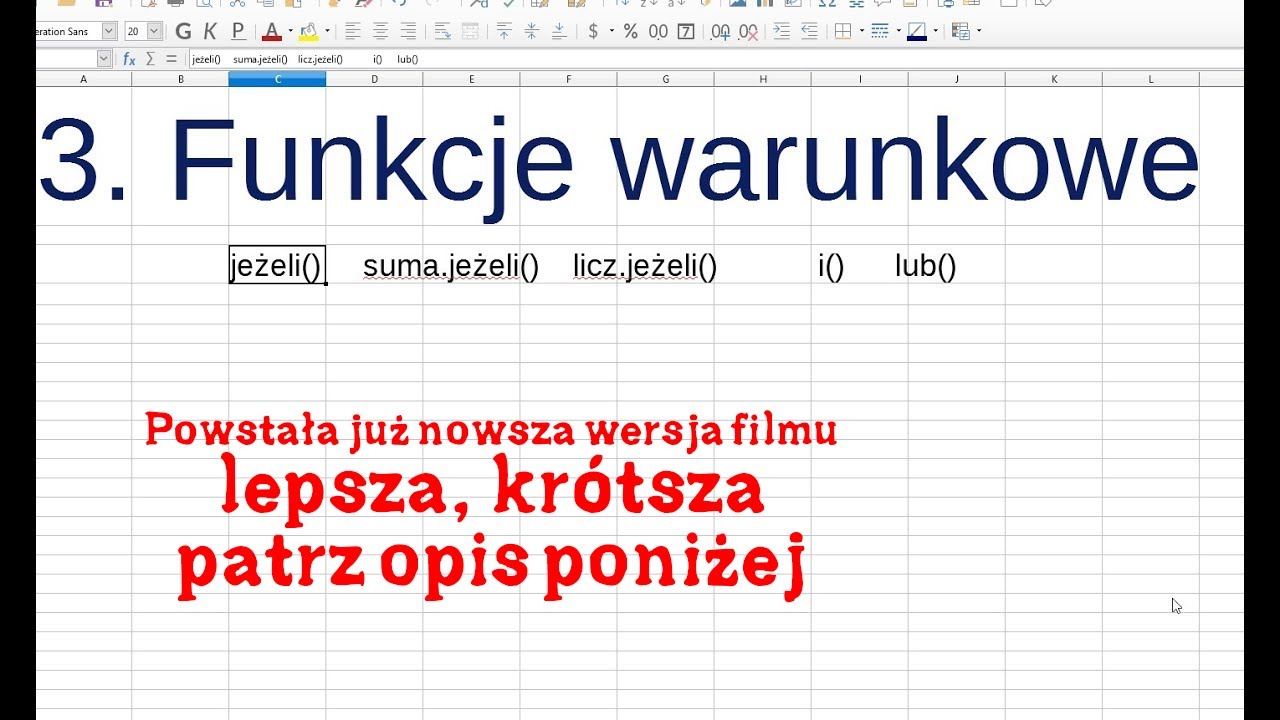
Task: Open the highlight color dropdown arrow
Action: [327, 31]
